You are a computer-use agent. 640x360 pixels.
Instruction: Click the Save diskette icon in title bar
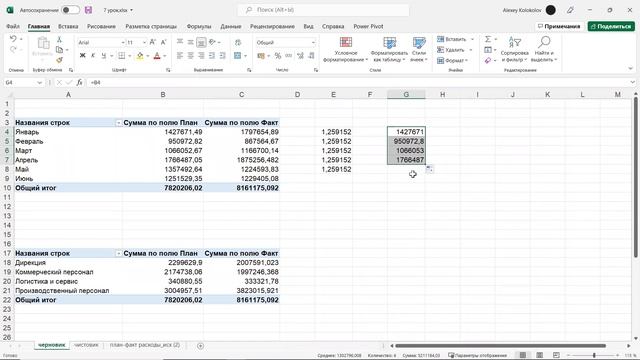pyautogui.click(x=88, y=10)
